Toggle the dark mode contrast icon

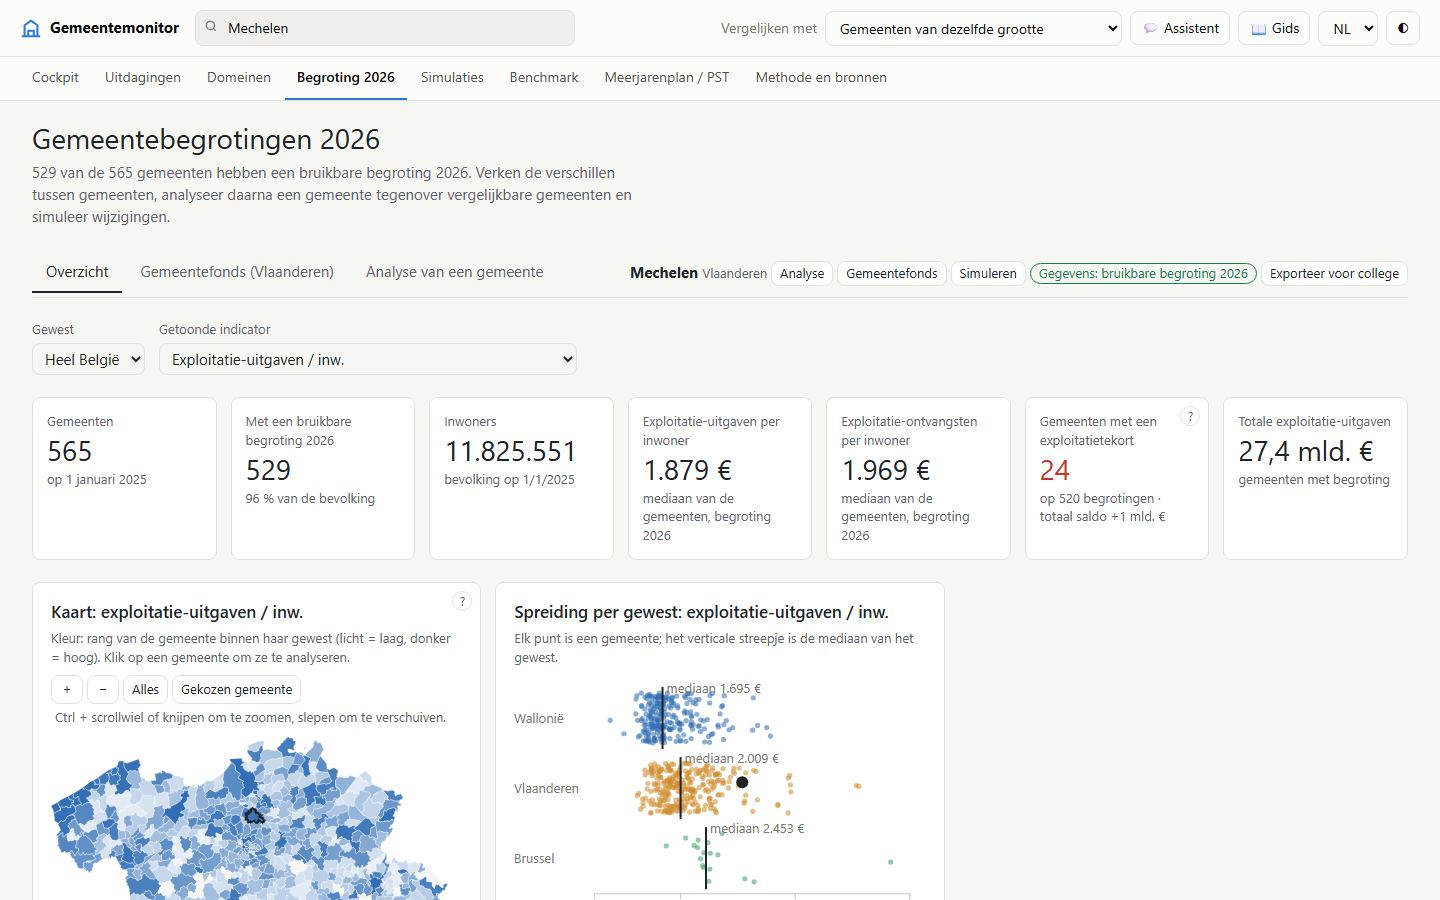1403,28
